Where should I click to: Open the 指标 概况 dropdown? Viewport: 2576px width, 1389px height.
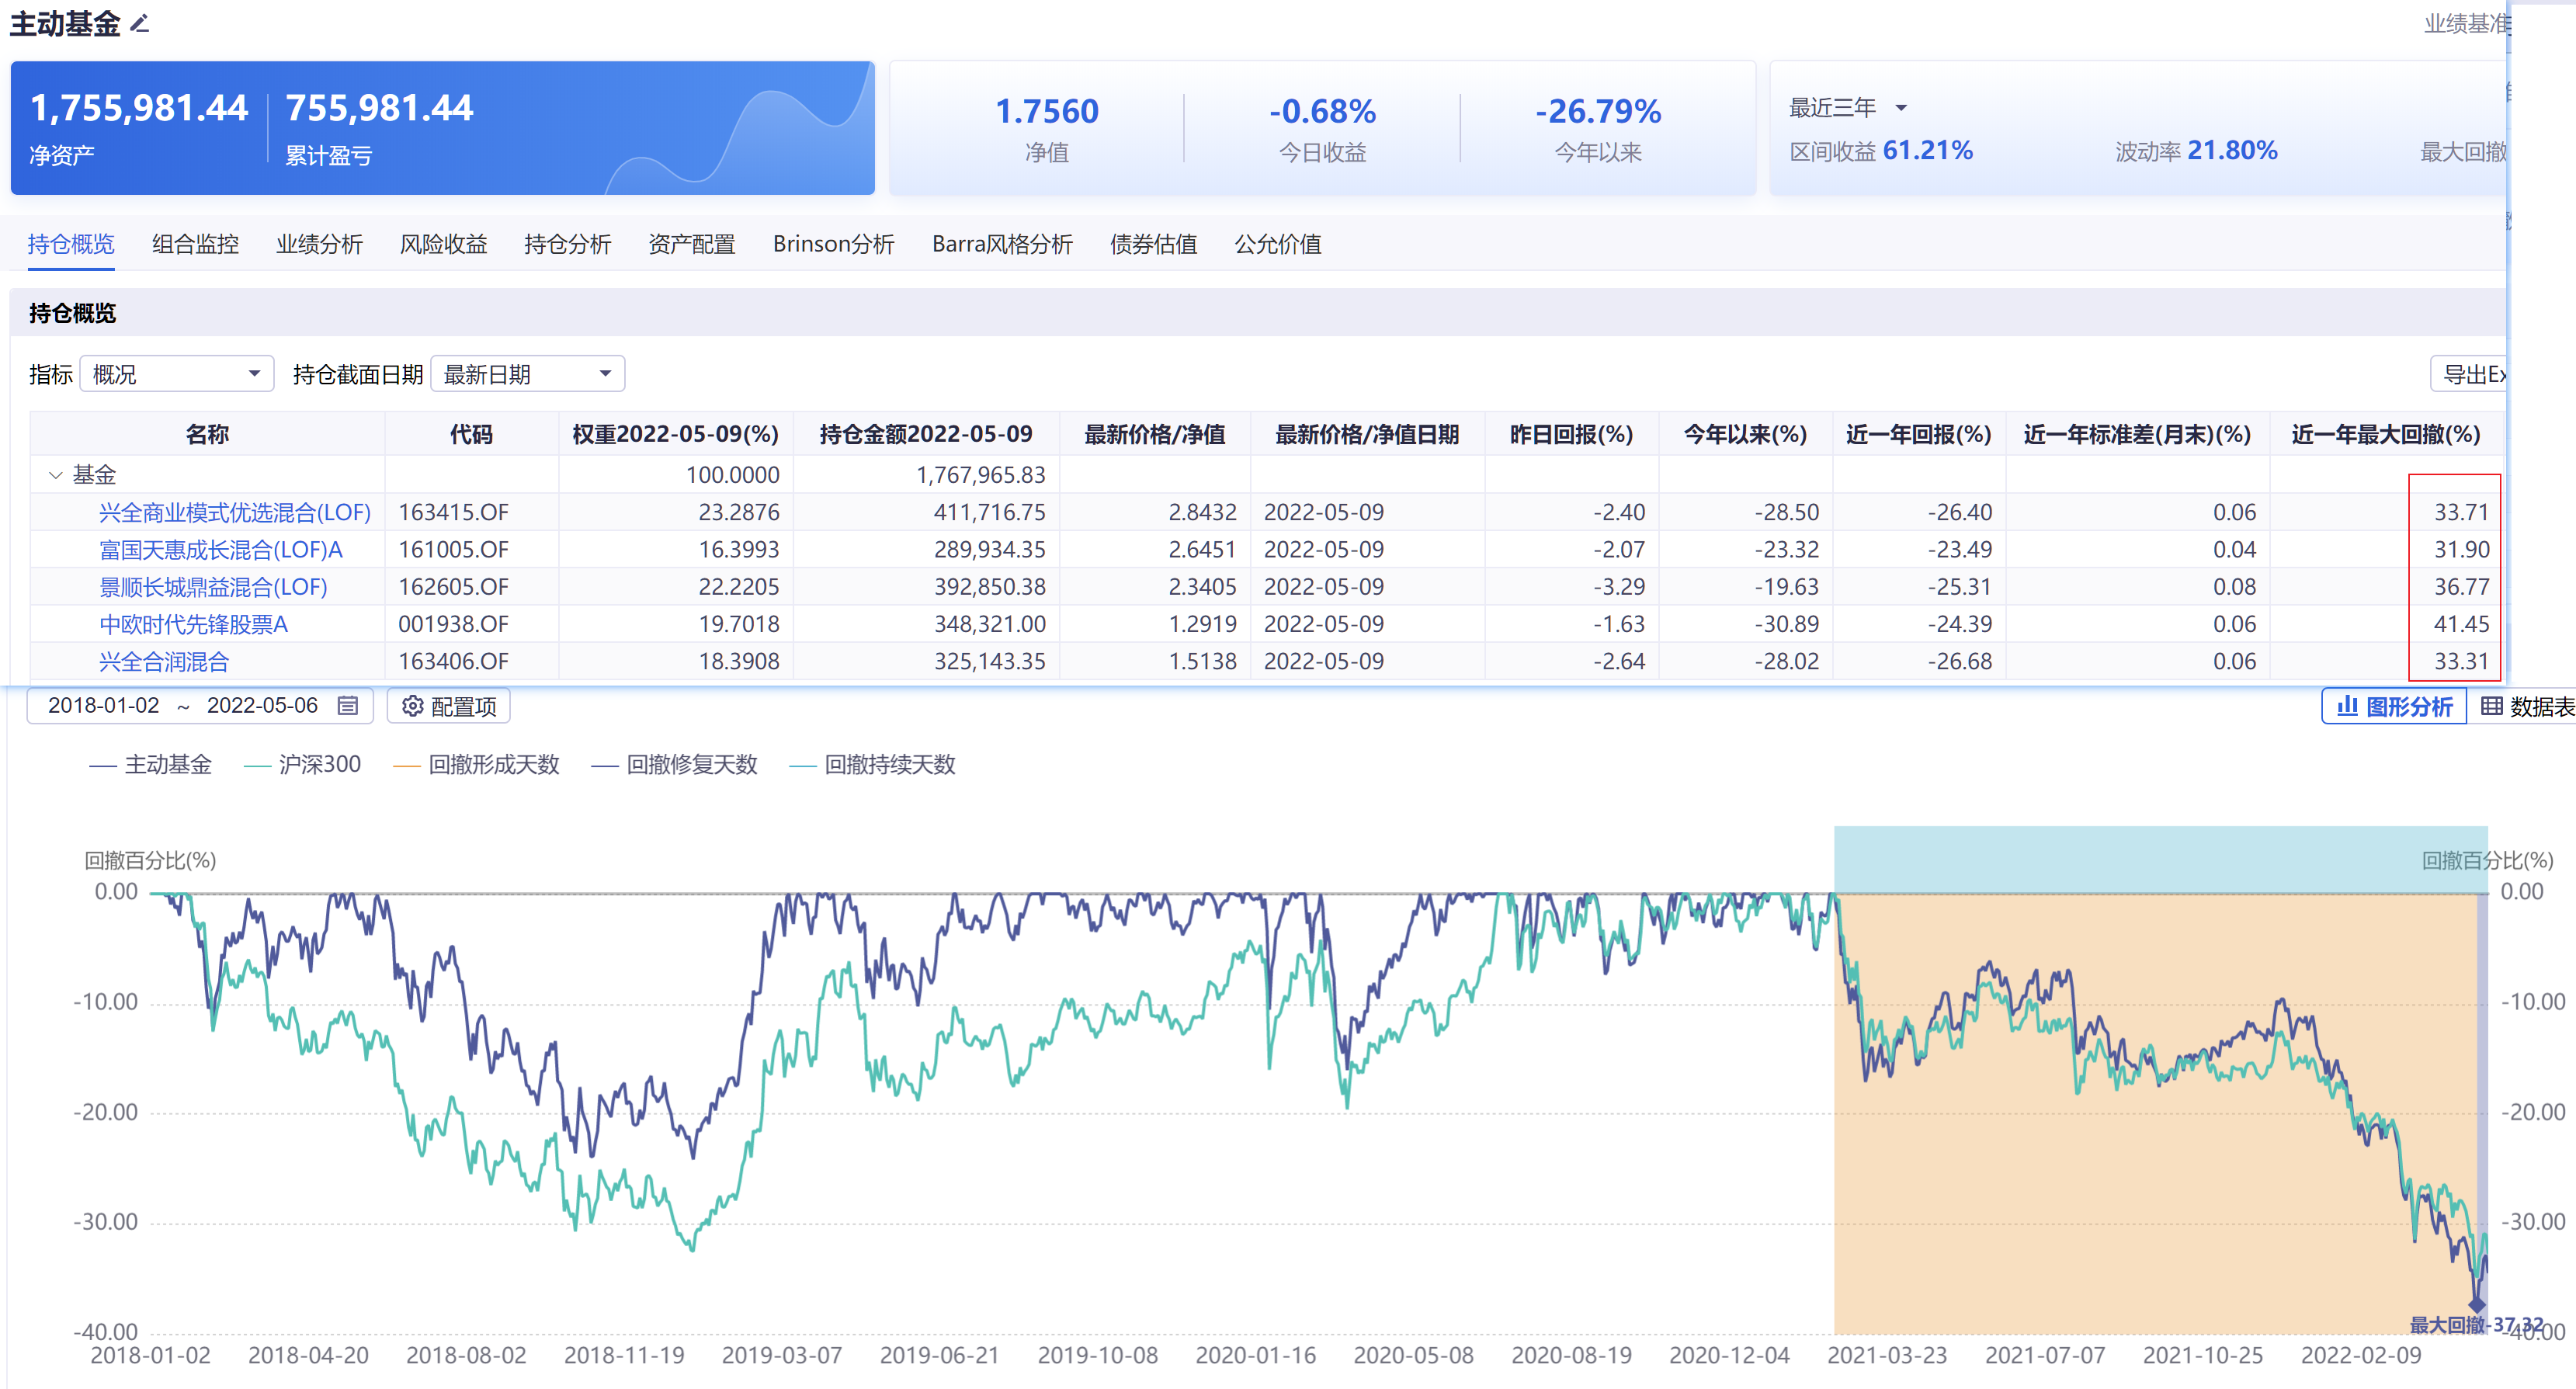point(177,374)
